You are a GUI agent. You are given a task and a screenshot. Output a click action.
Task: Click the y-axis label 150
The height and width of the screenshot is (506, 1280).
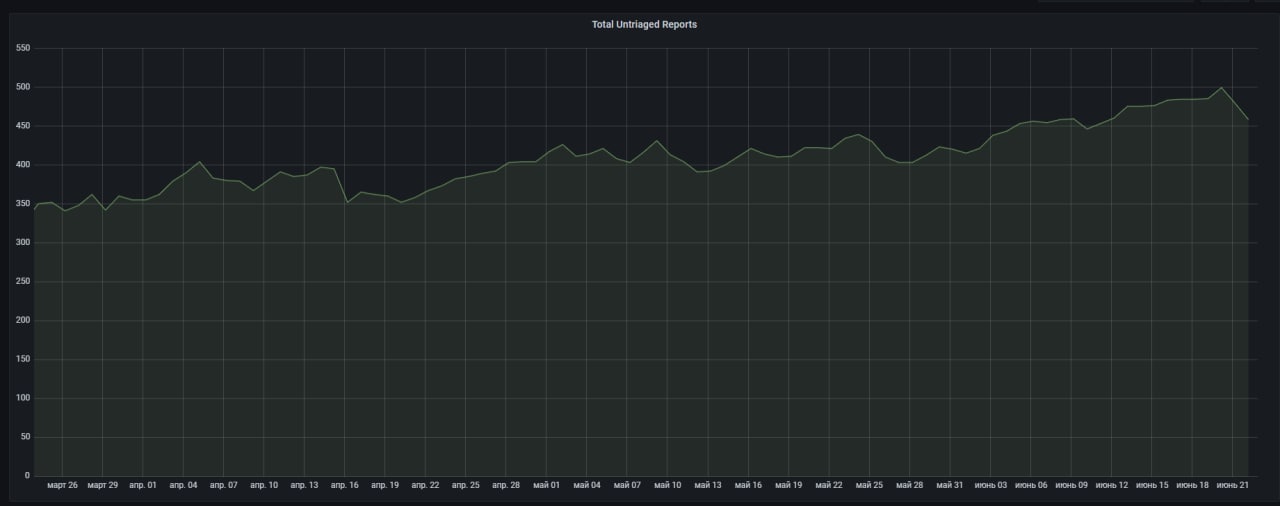pyautogui.click(x=24, y=359)
